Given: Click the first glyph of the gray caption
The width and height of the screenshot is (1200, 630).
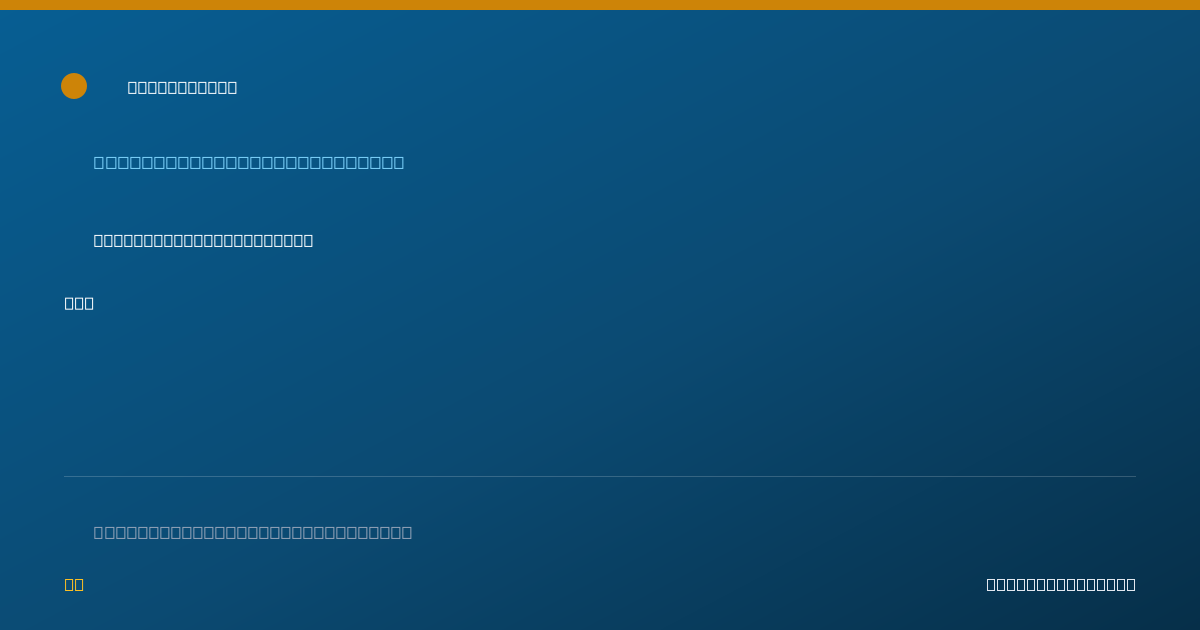Looking at the screenshot, I should [x=99, y=532].
